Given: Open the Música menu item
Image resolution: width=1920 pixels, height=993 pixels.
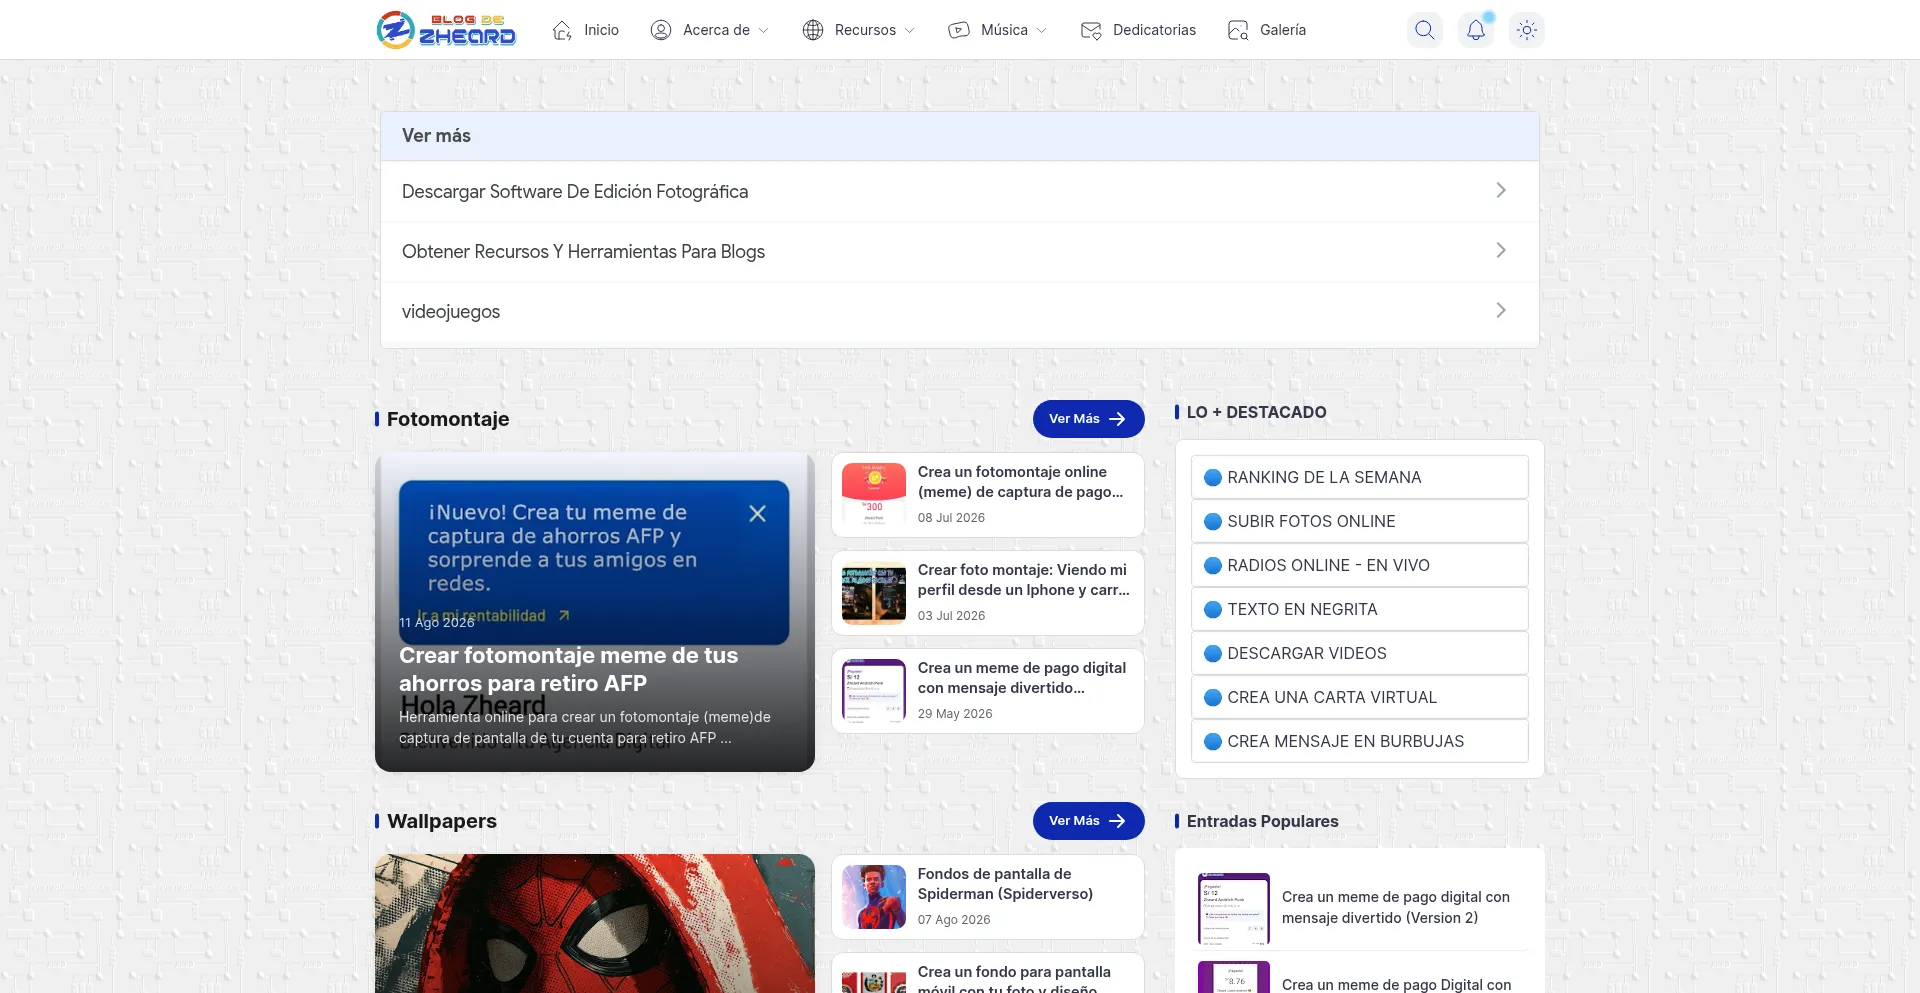Looking at the screenshot, I should click(x=1004, y=30).
